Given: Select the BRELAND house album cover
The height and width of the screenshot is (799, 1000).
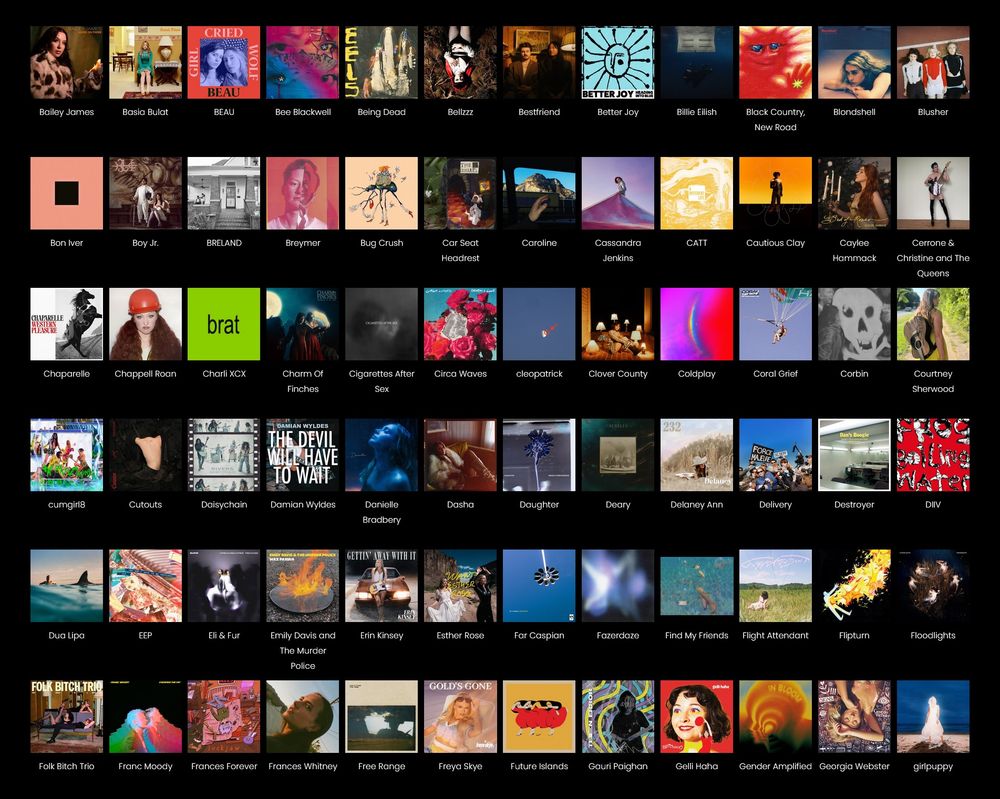Looking at the screenshot, I should point(224,193).
